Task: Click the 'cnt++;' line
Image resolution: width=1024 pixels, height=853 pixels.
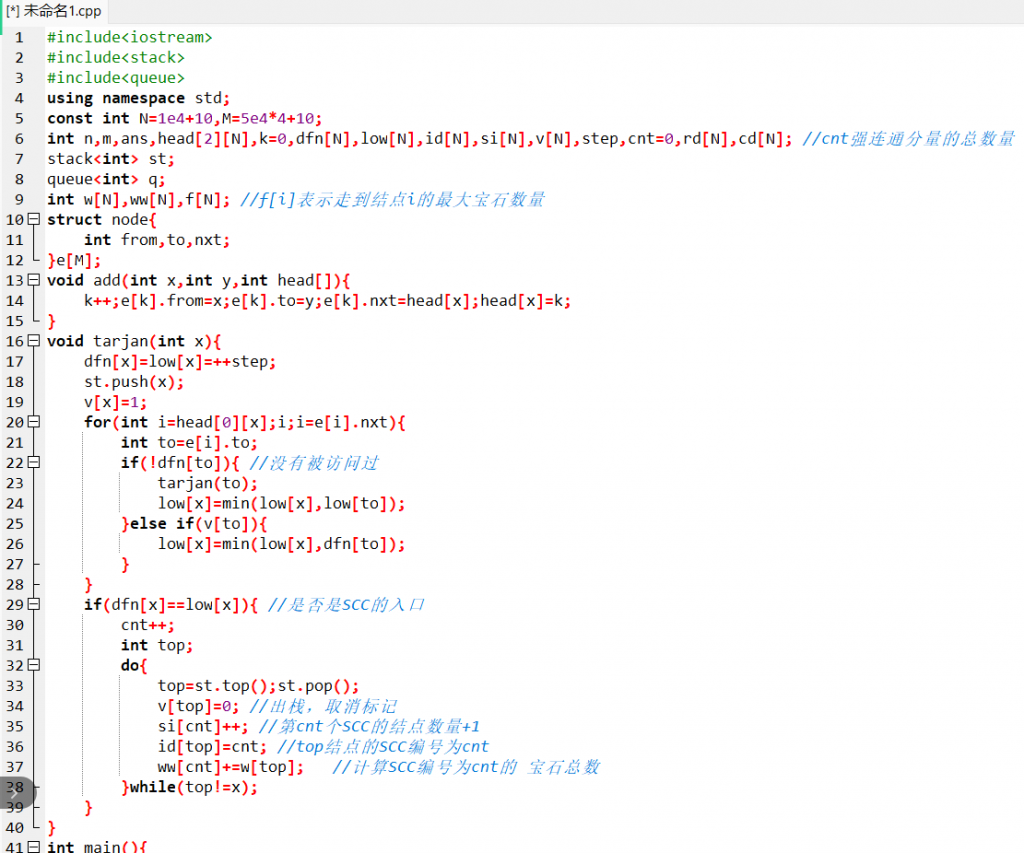Action: 148,624
